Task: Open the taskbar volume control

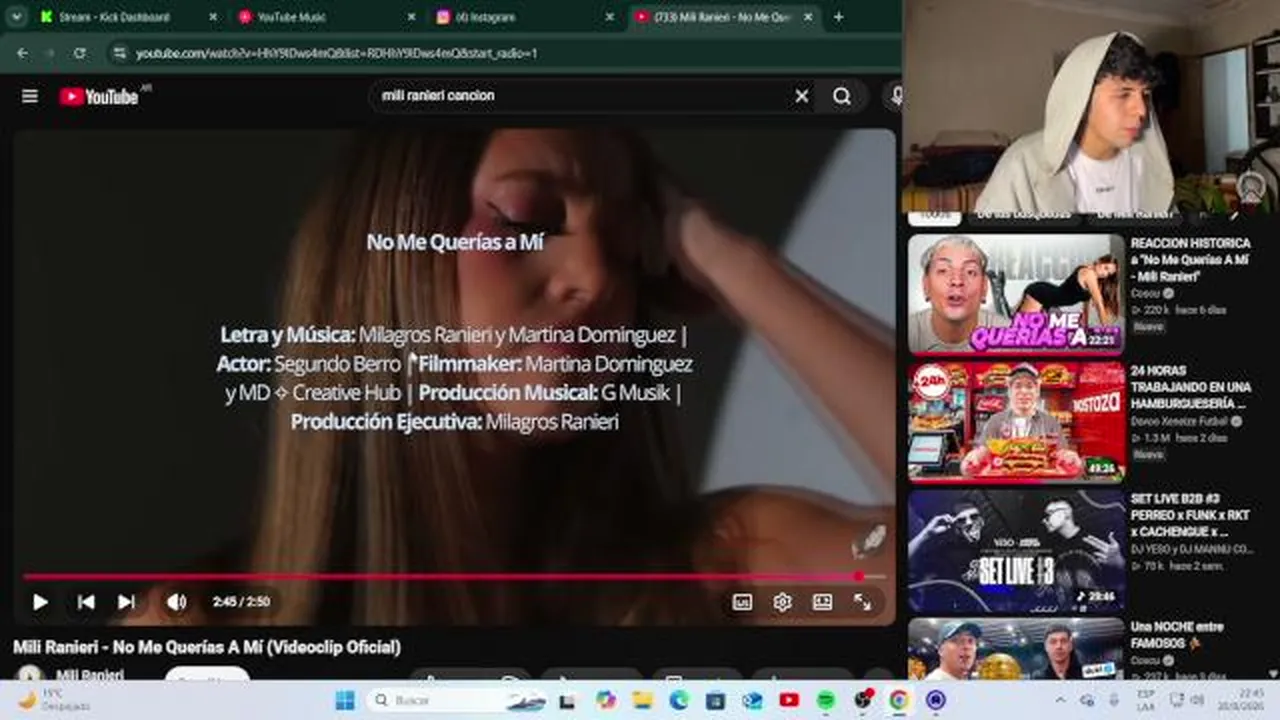Action: pos(1198,700)
